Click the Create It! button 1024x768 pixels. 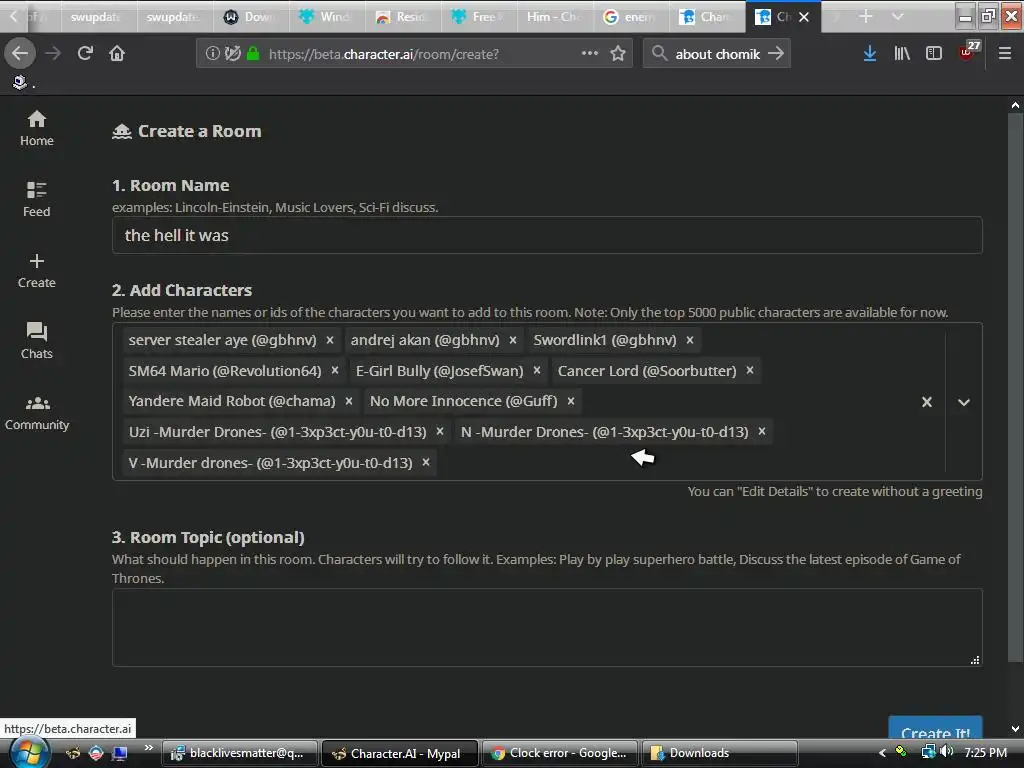click(x=935, y=730)
